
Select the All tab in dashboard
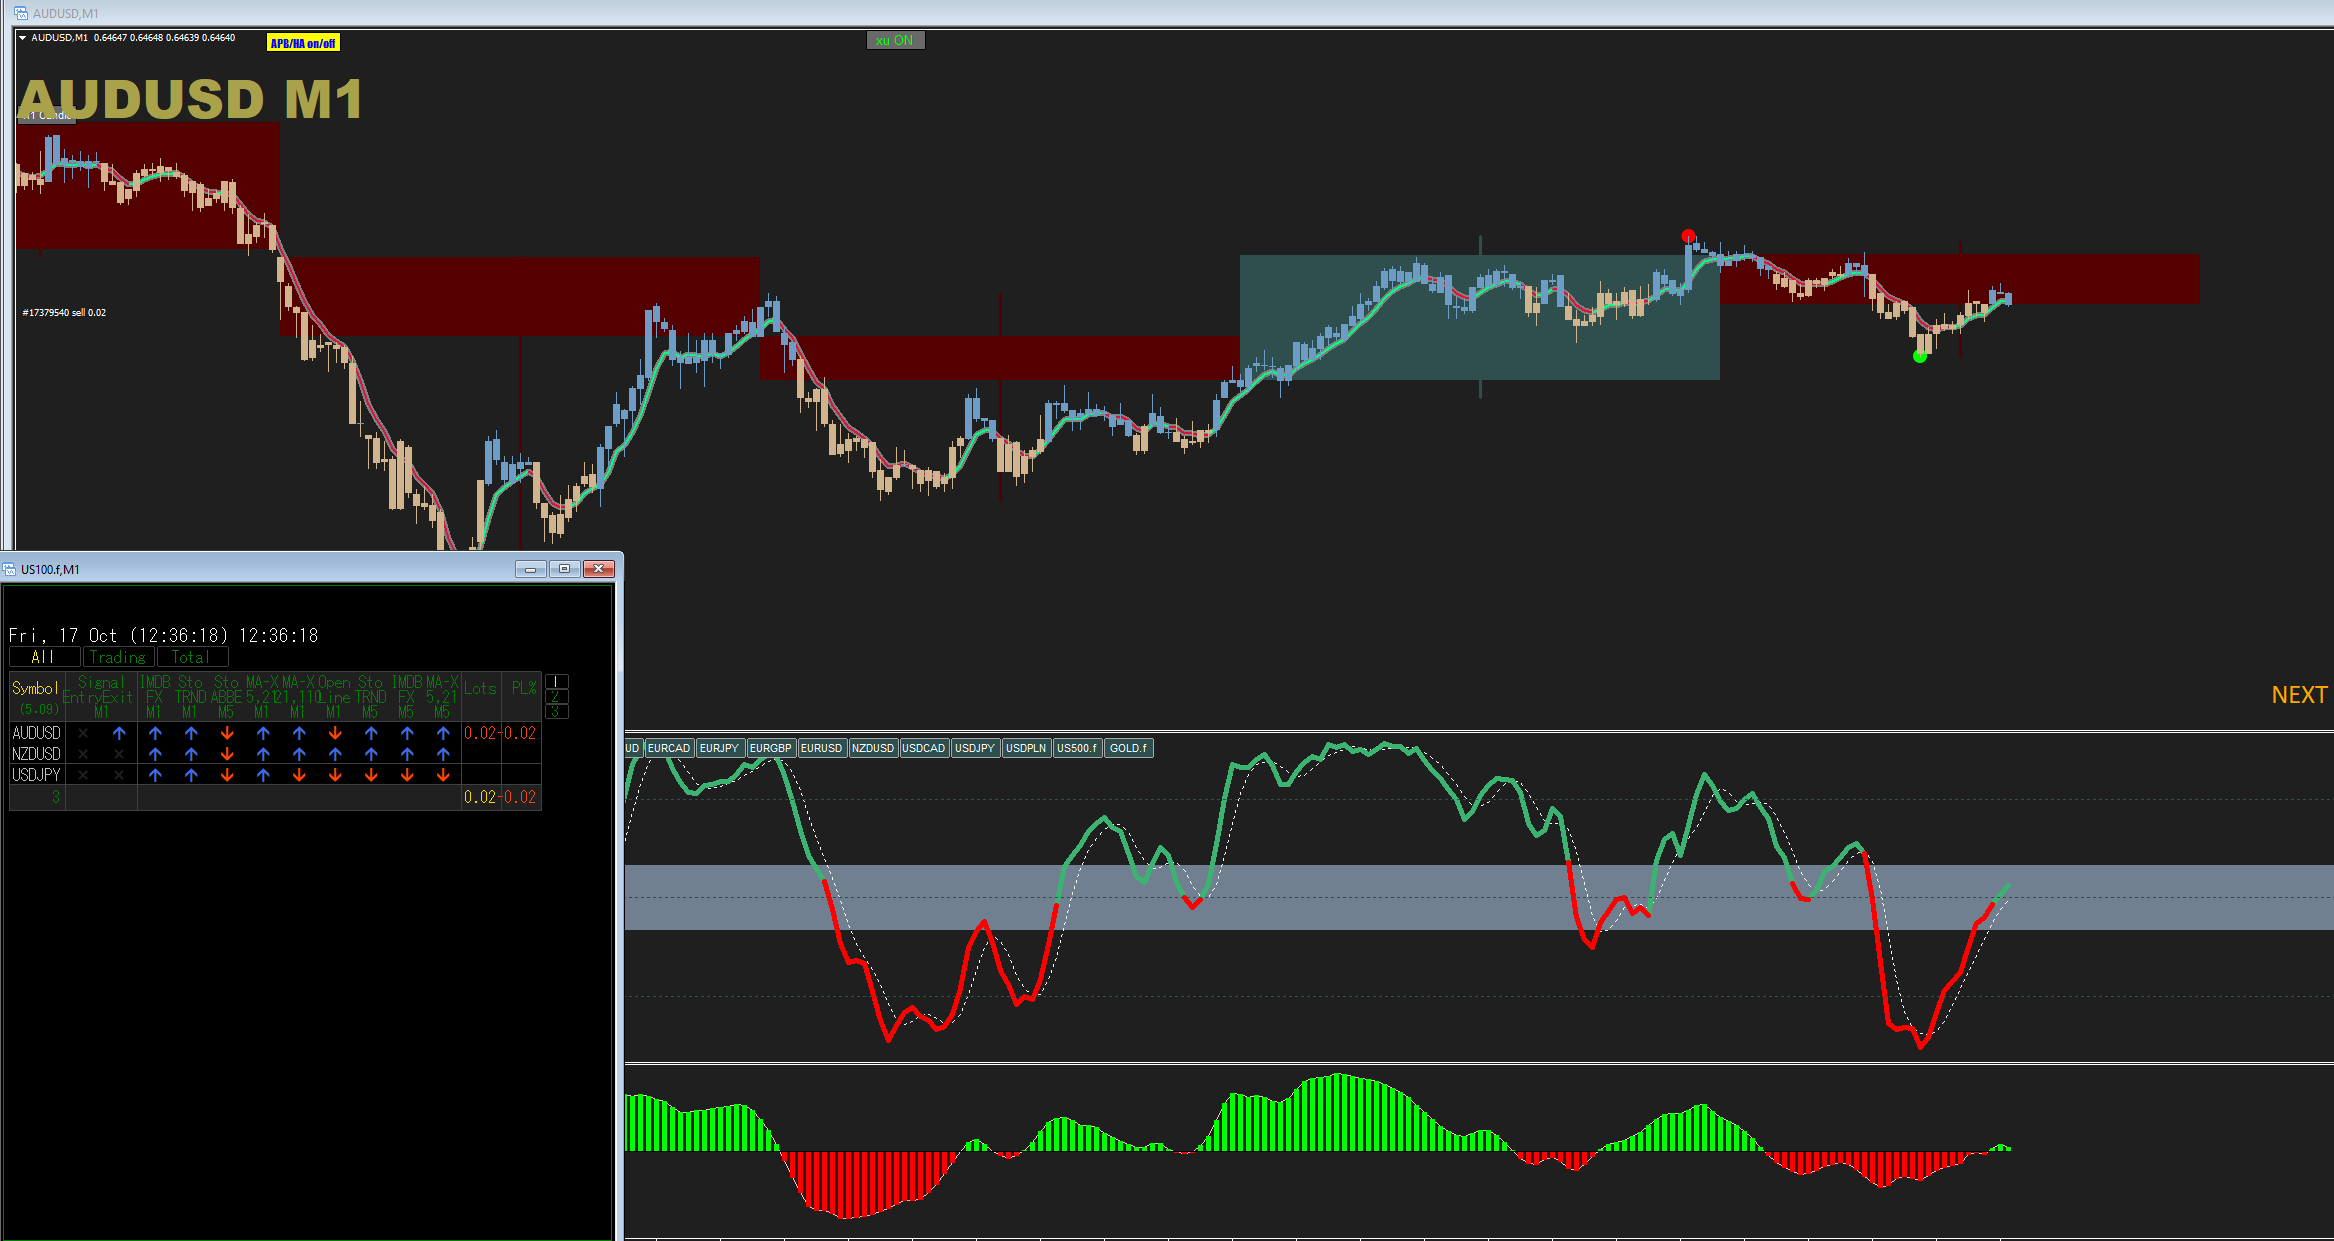click(x=43, y=657)
